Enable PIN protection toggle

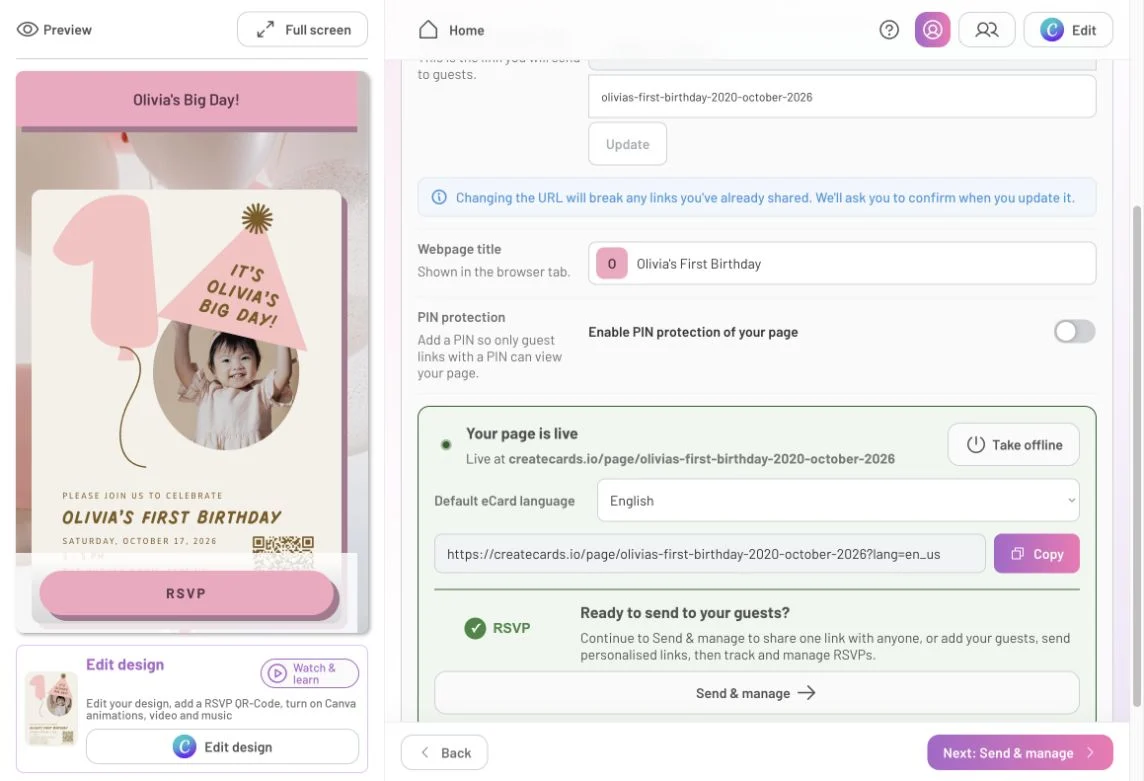(1074, 331)
